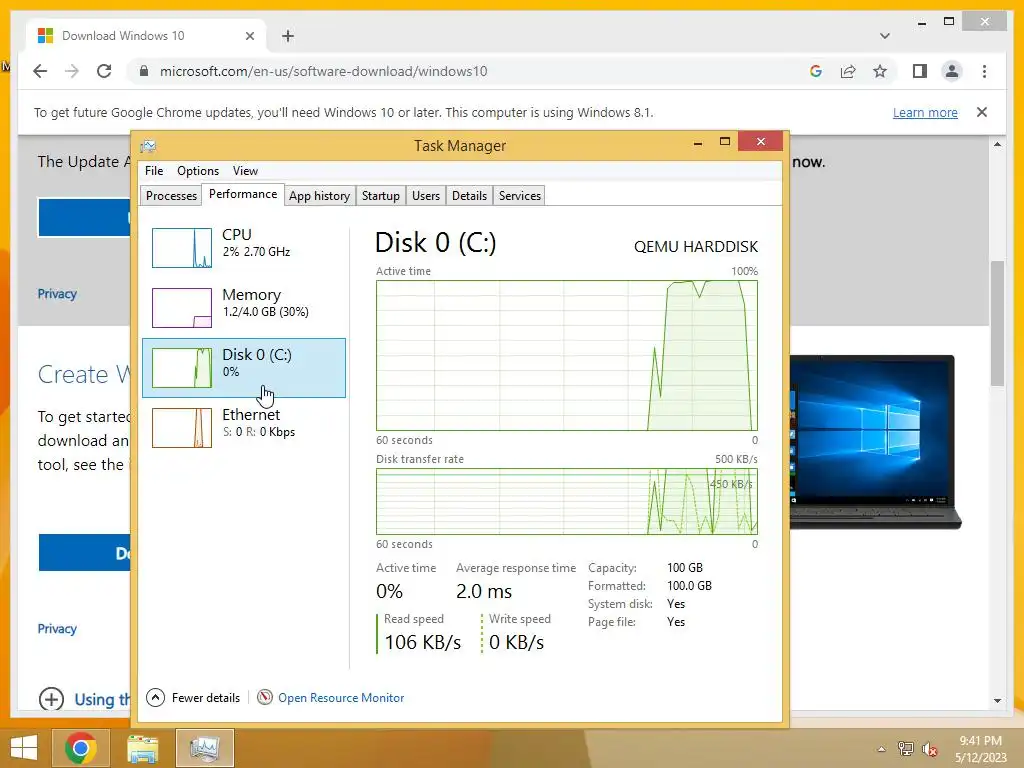Open Chrome tab search dropdown
The width and height of the screenshot is (1024, 768).
point(884,36)
